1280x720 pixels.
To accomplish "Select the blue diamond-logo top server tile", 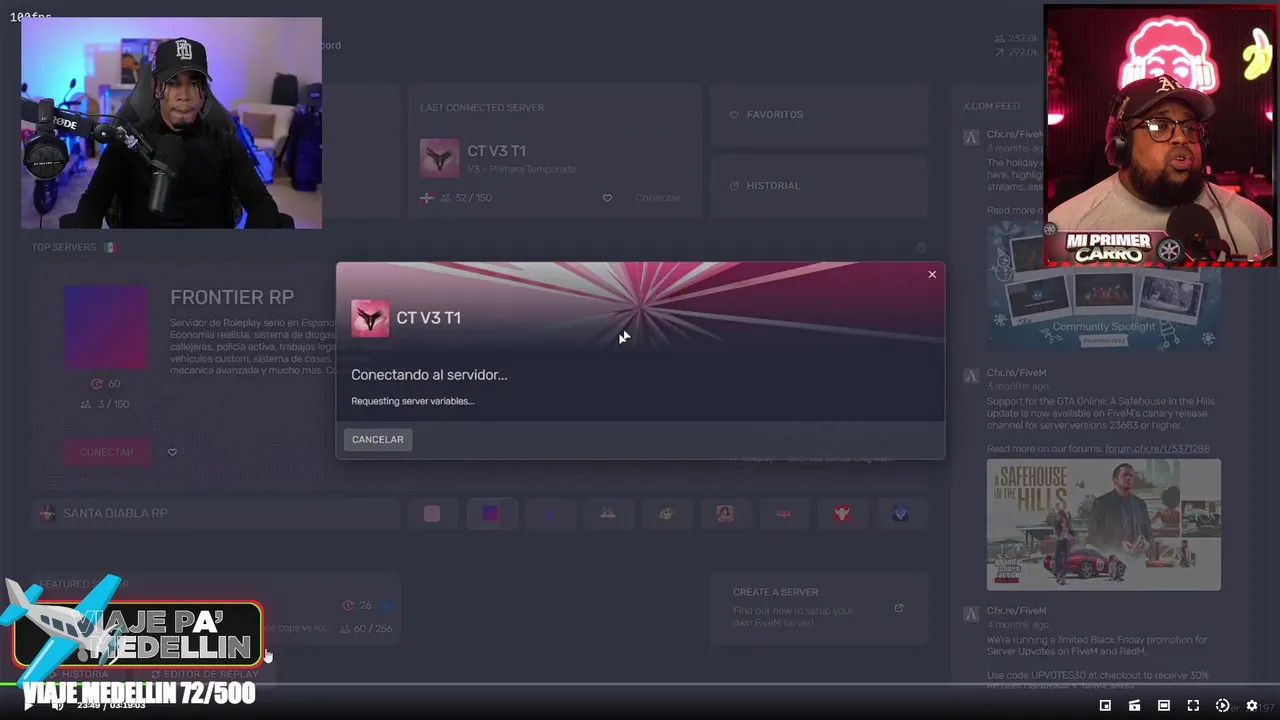I will 901,514.
